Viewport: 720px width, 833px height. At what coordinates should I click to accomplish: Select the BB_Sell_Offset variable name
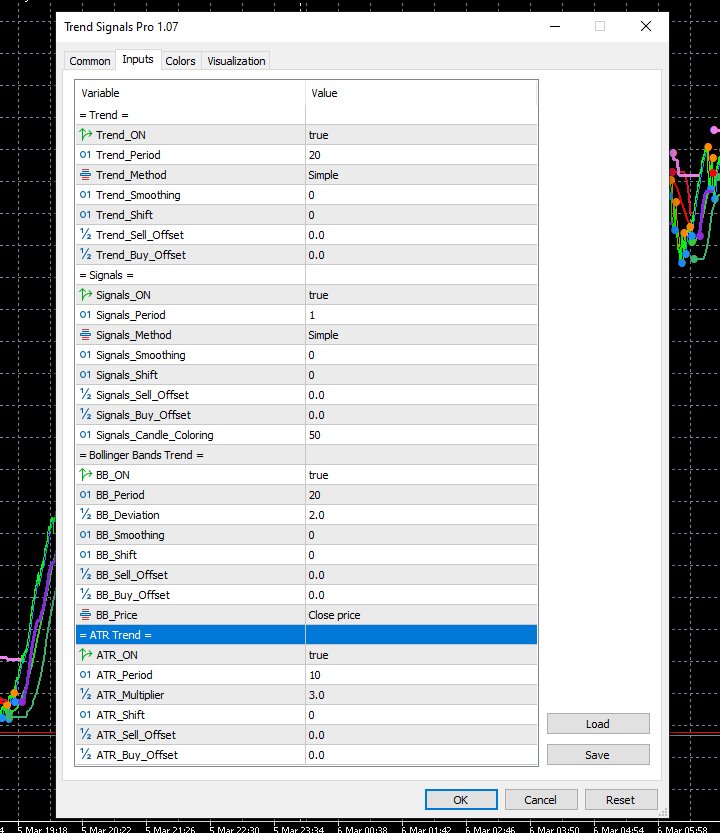[x=132, y=575]
